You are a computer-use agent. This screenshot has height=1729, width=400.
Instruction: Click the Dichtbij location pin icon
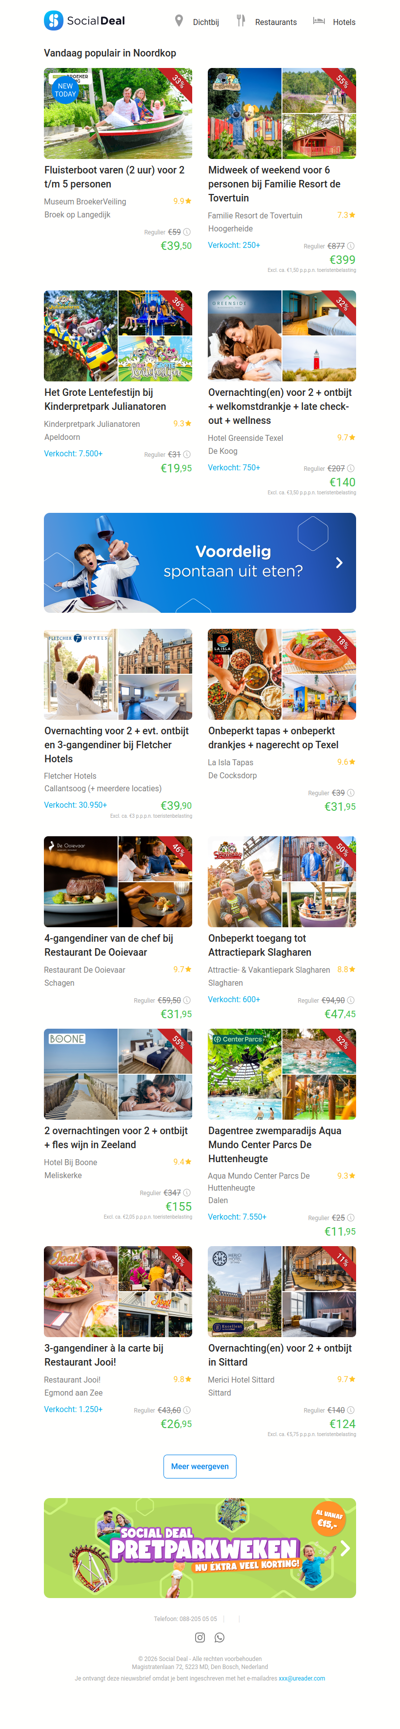click(x=179, y=20)
